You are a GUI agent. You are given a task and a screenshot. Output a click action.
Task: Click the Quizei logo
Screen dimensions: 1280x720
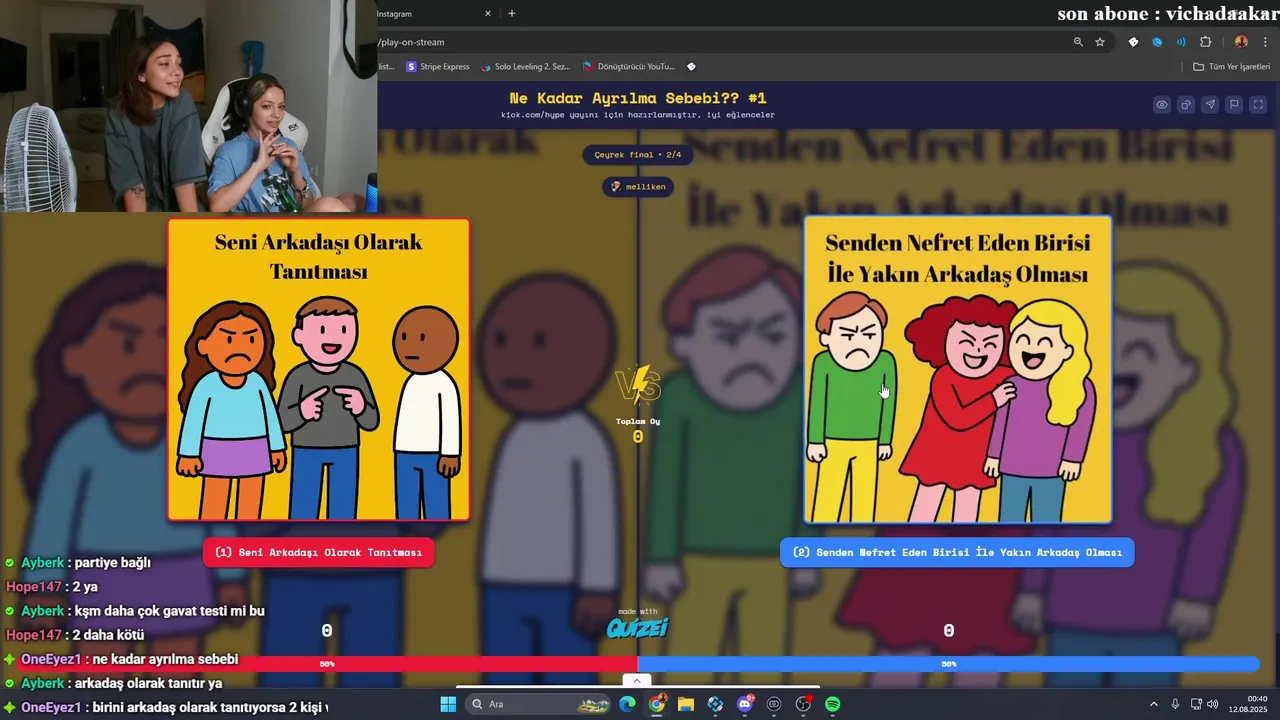point(638,626)
